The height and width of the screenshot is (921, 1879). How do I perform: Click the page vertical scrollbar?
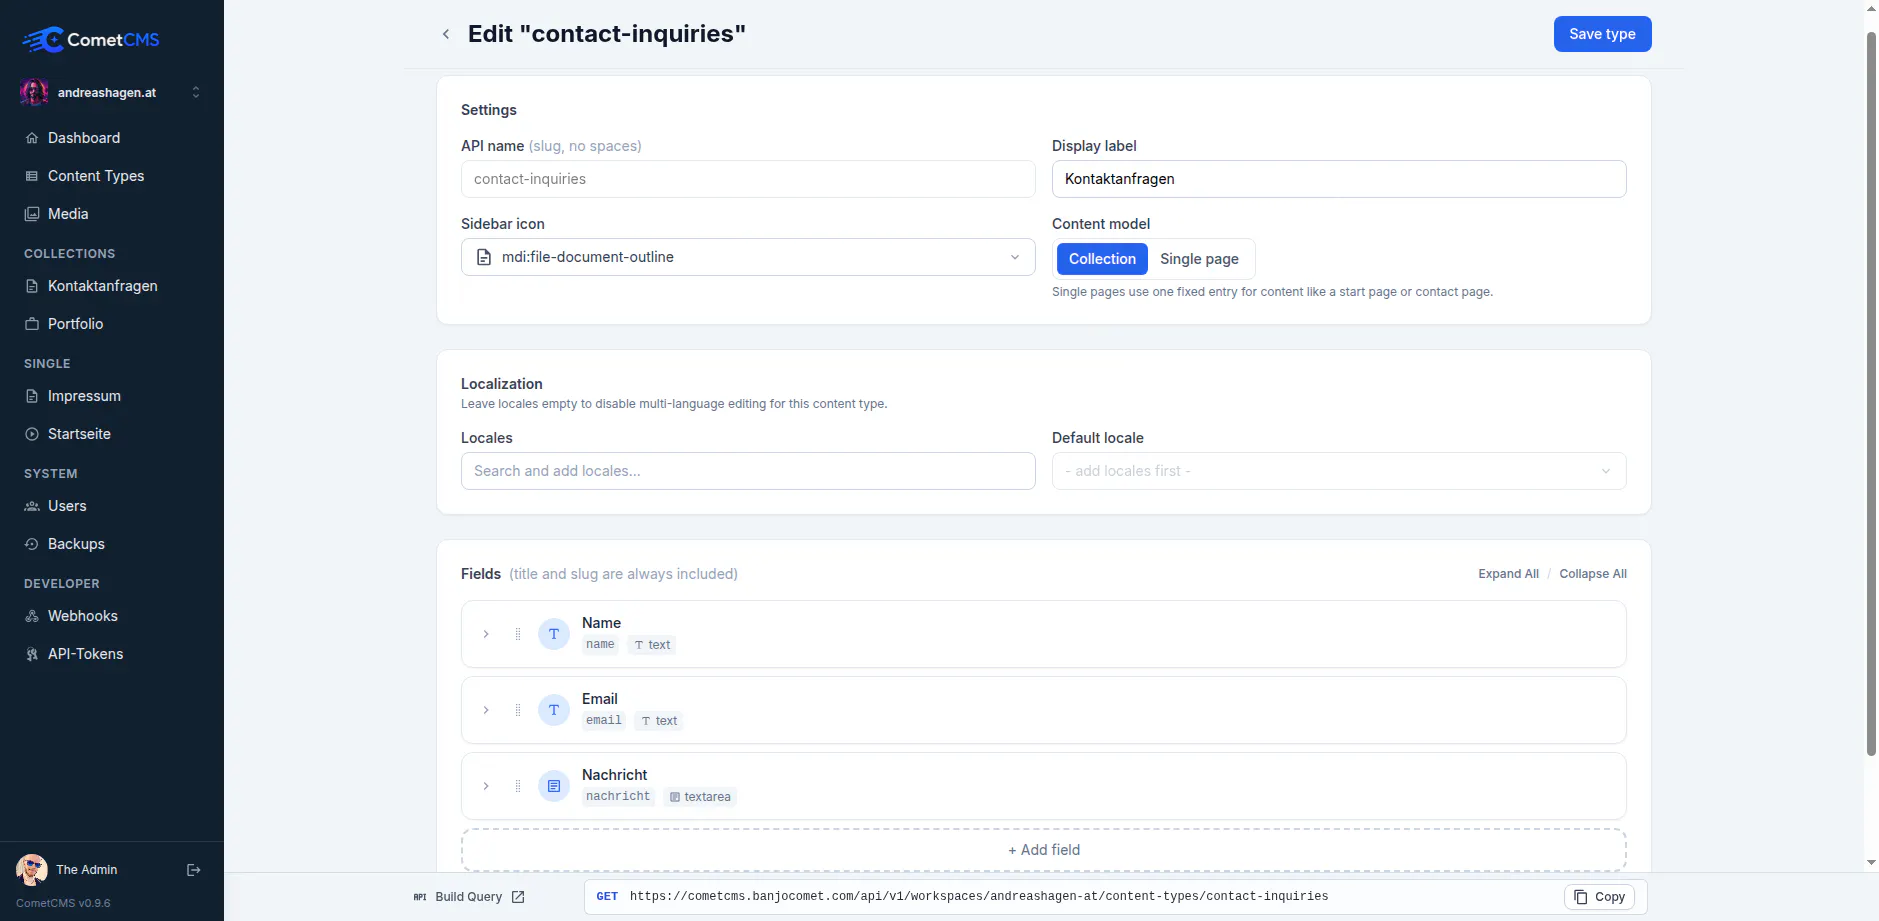tap(1871, 395)
